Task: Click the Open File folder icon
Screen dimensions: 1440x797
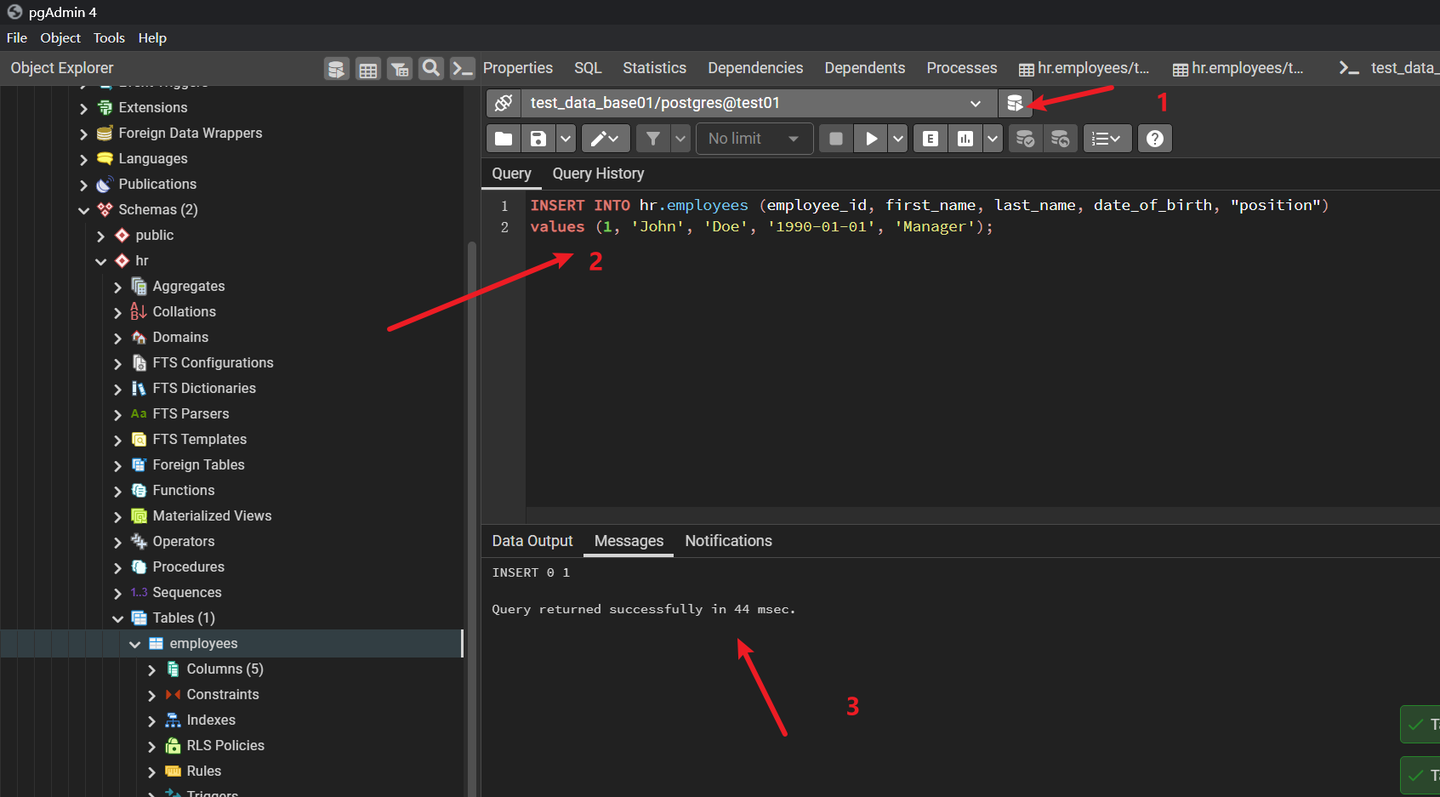Action: pyautogui.click(x=504, y=139)
